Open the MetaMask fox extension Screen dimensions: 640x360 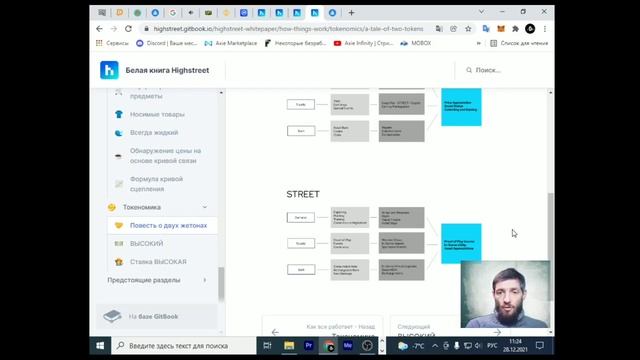[501, 29]
